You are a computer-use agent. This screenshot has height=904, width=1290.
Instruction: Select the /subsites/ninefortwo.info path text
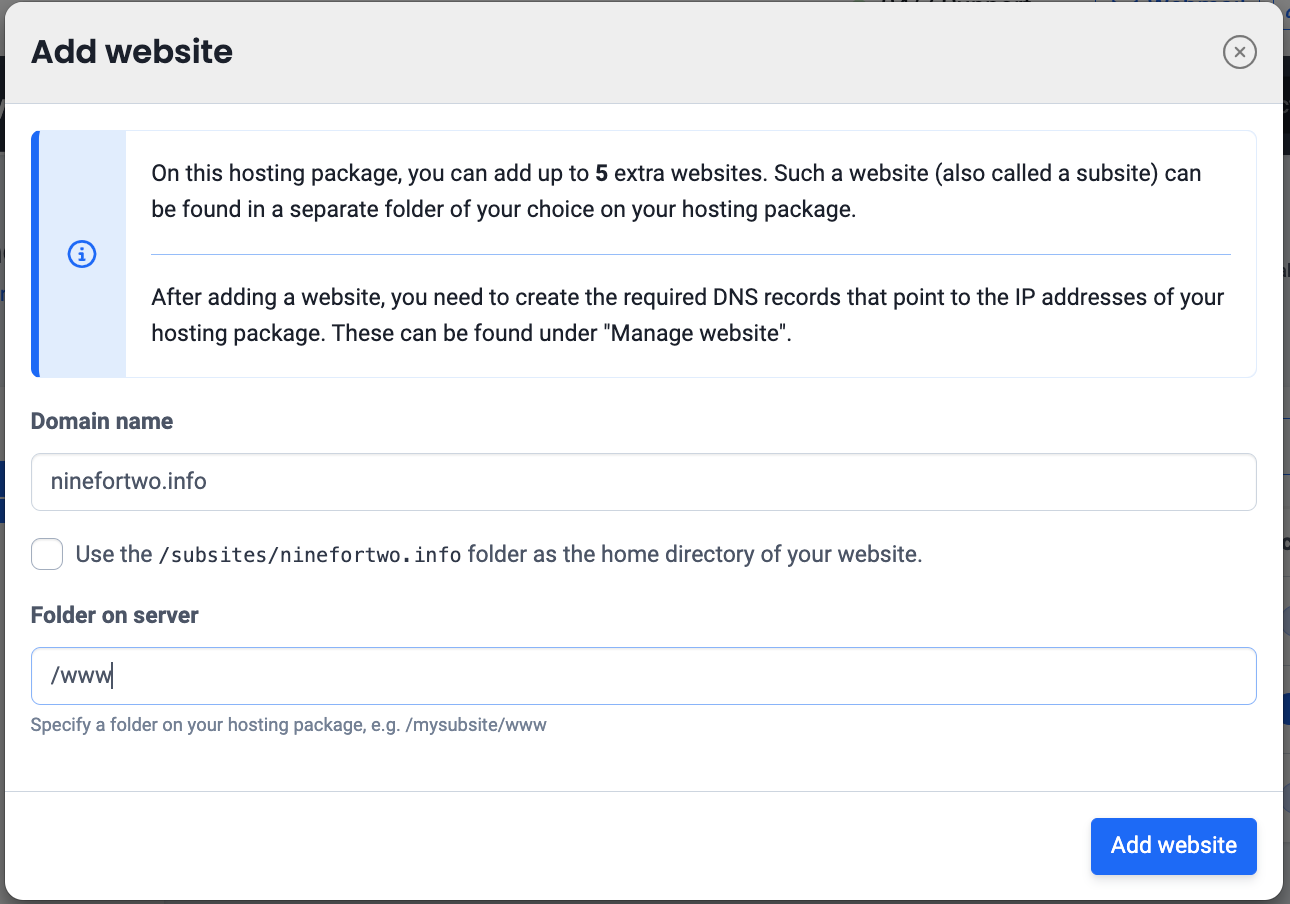[310, 555]
